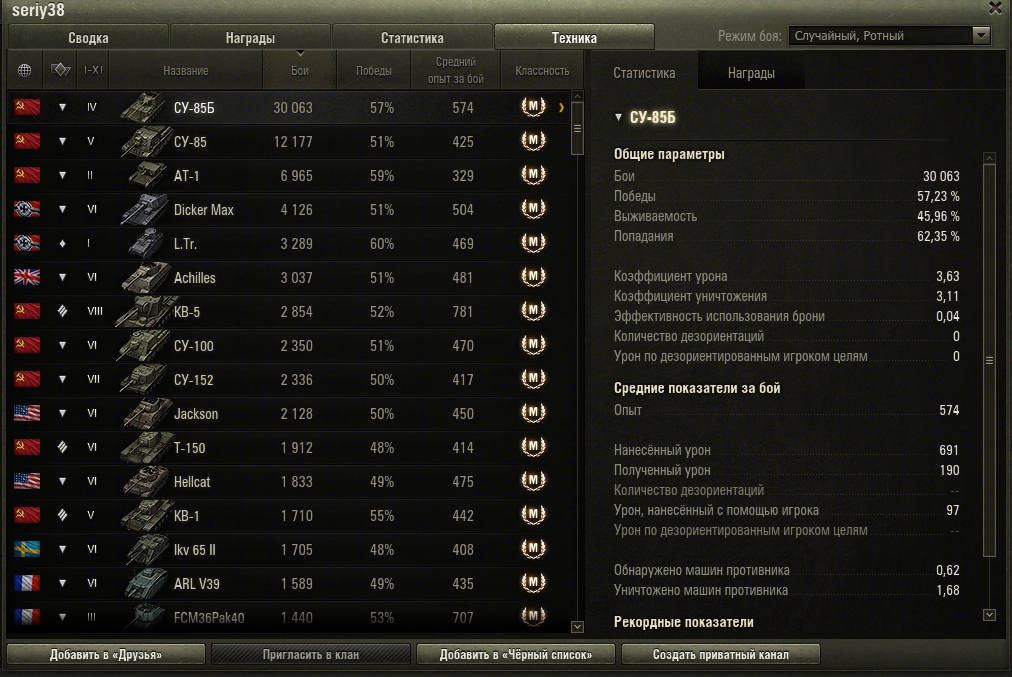Click Добавить в «Друзья» button

tap(106, 654)
